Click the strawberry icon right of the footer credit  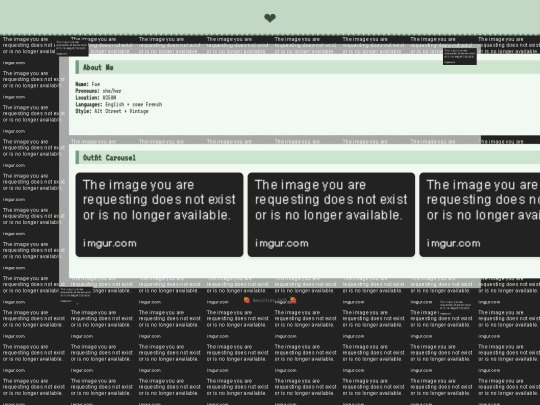(293, 300)
